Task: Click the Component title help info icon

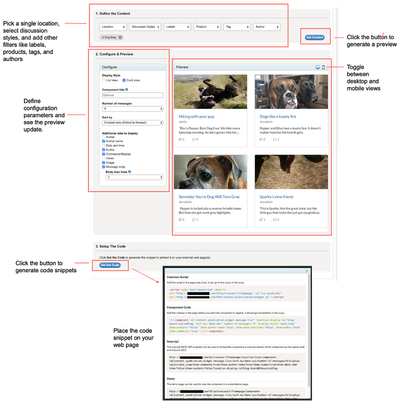Action: [x=127, y=89]
